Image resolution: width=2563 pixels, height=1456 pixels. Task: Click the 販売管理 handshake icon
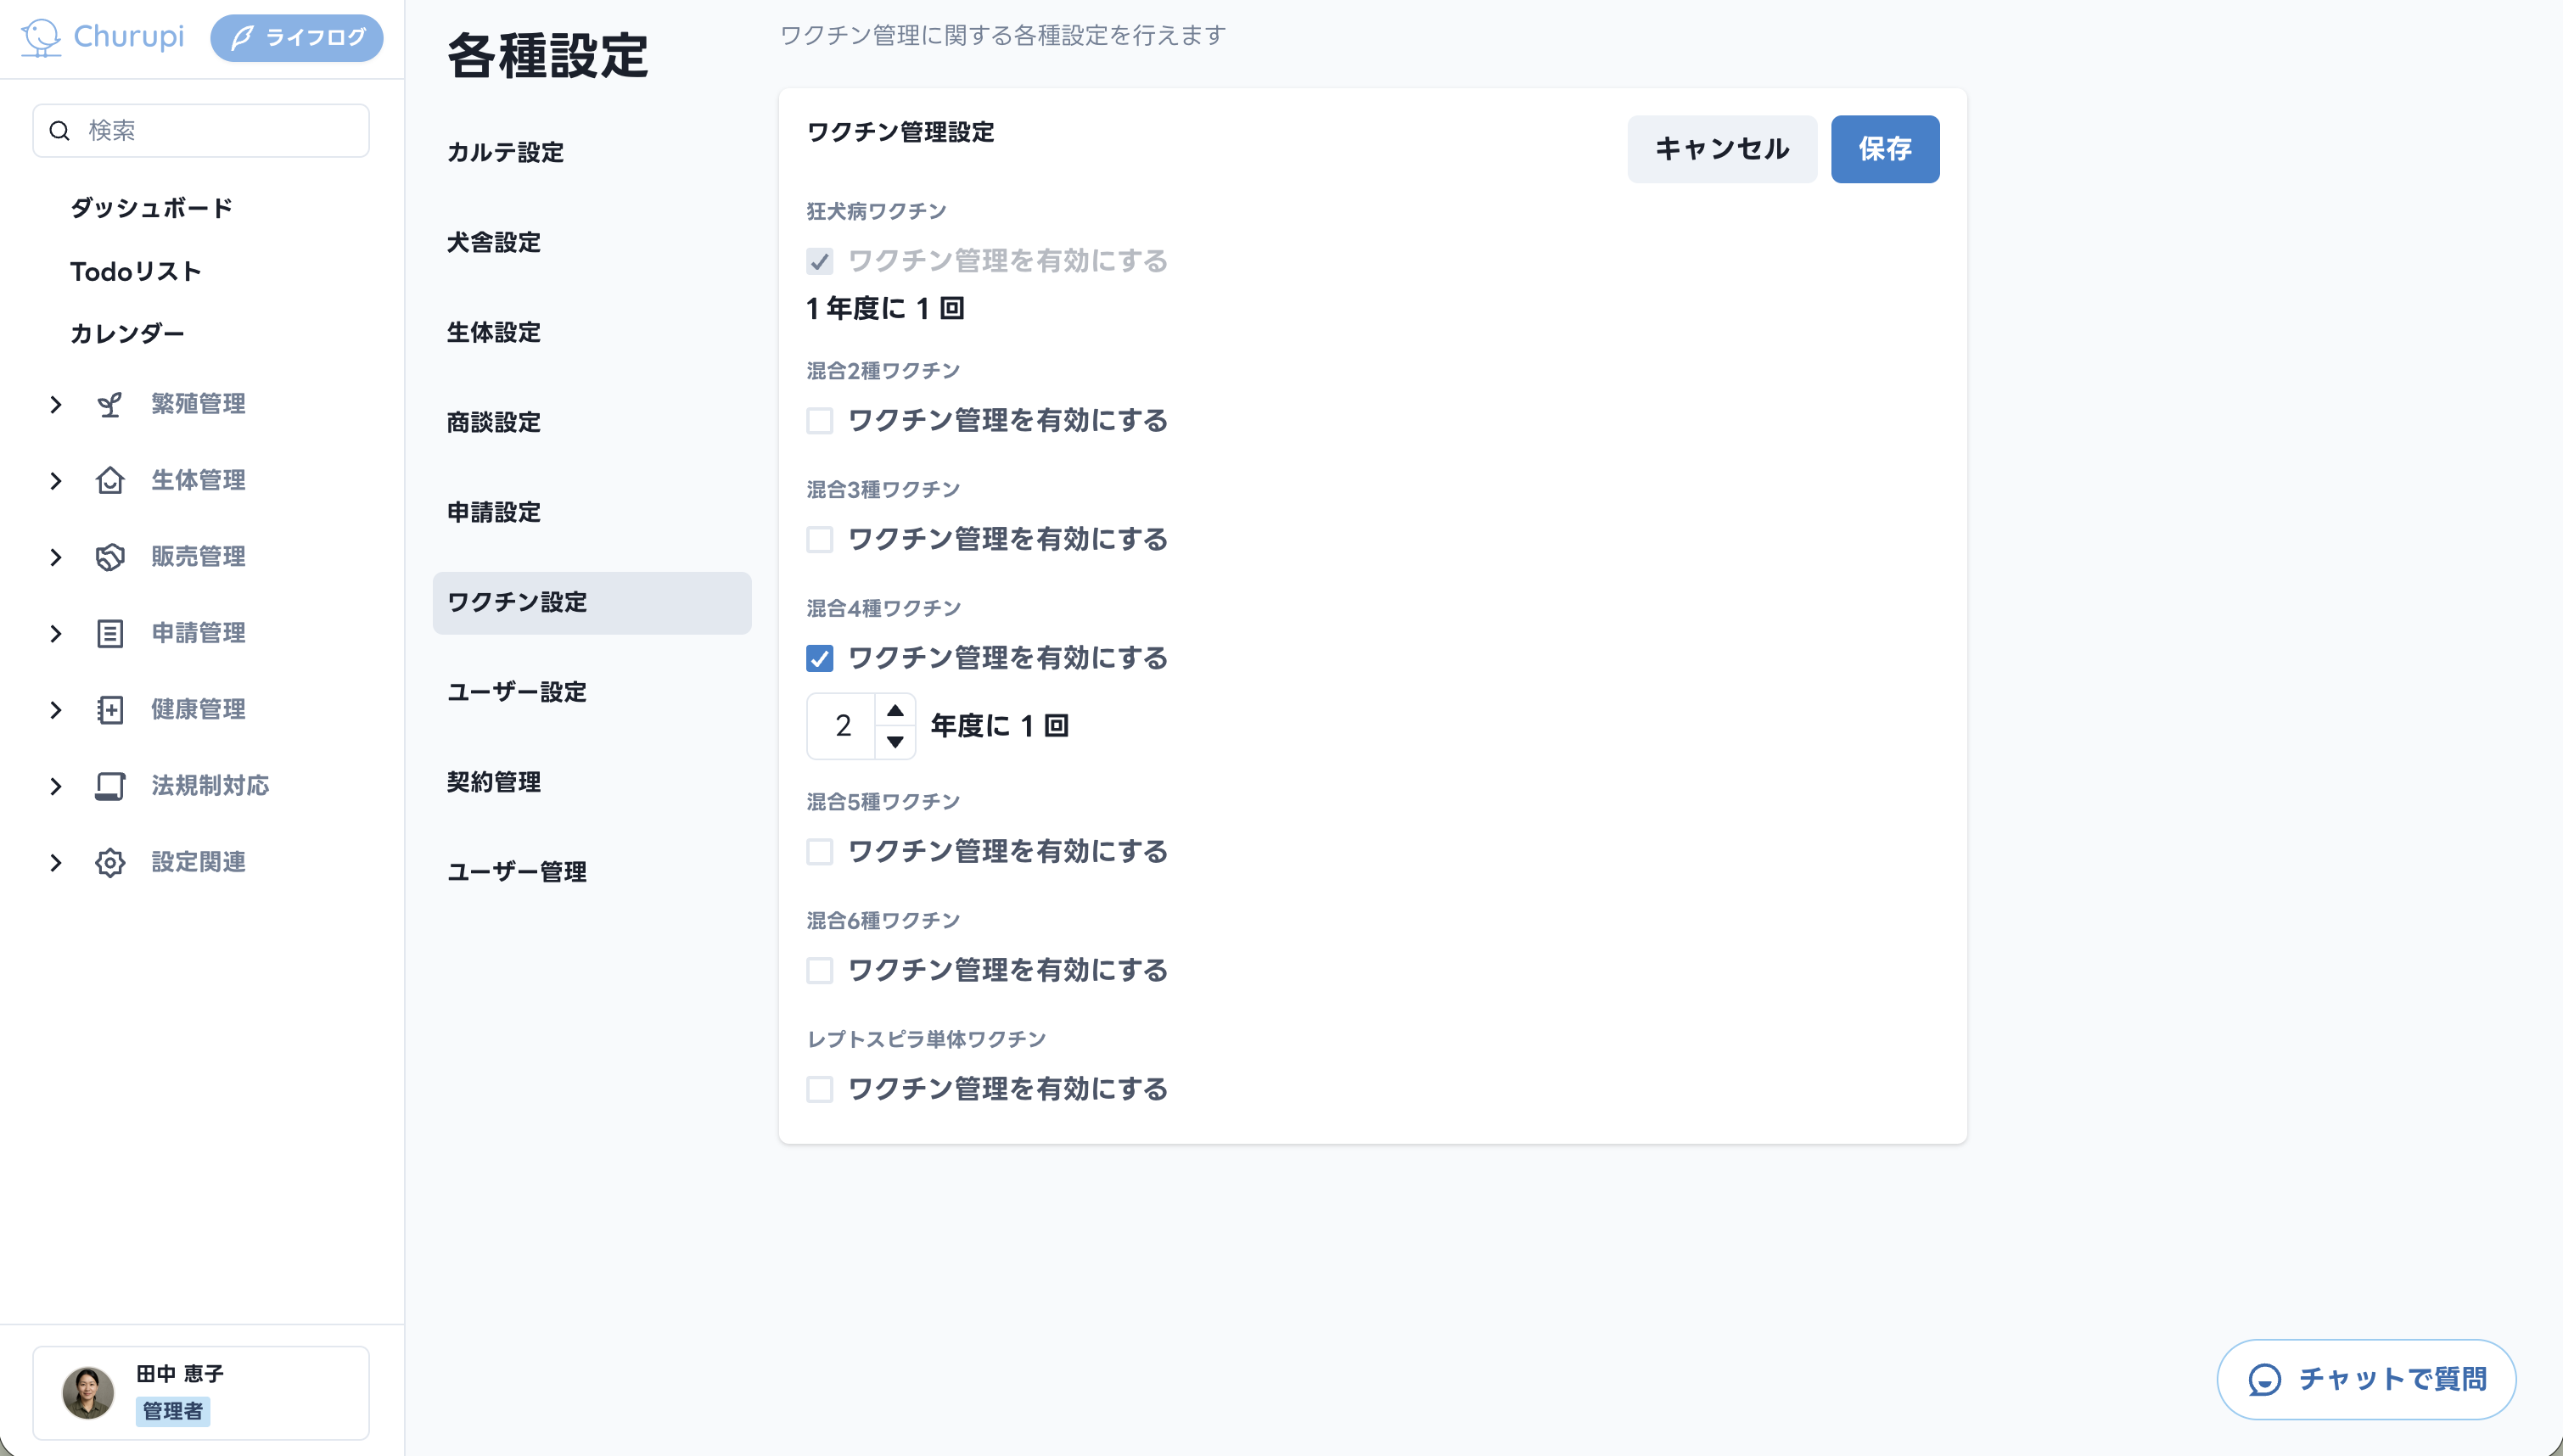tap(110, 557)
